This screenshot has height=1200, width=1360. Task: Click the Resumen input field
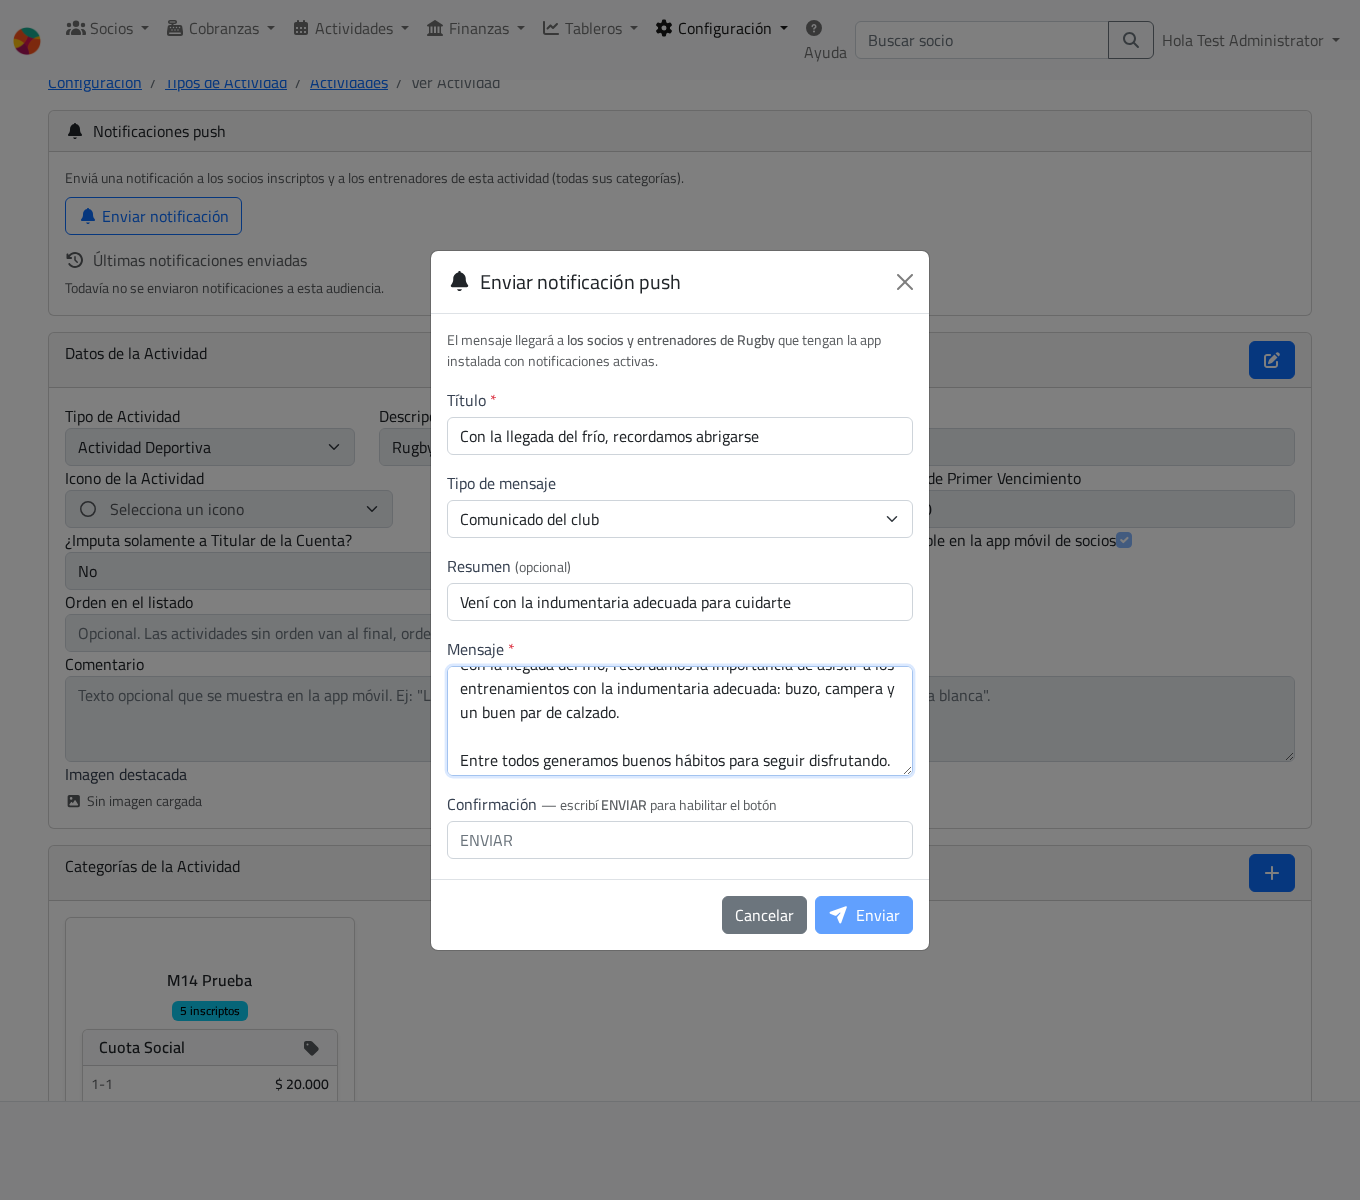point(680,602)
